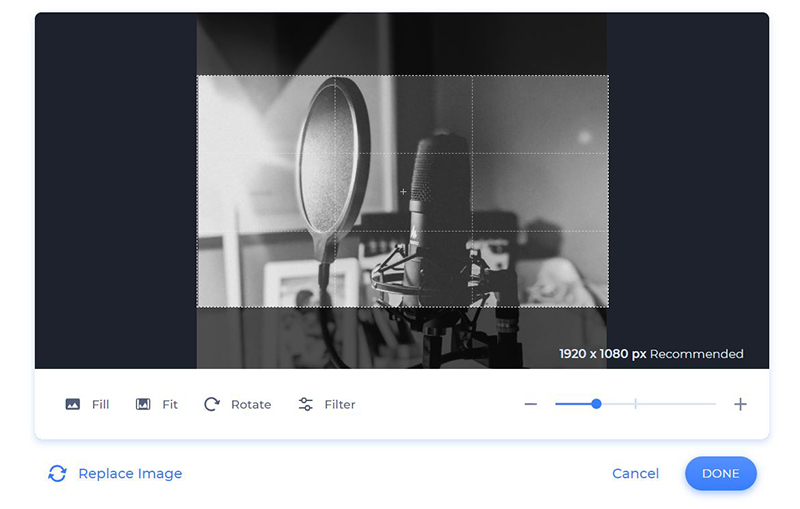
Task: Click the zoom slider midpoint tick mark
Action: [636, 404]
